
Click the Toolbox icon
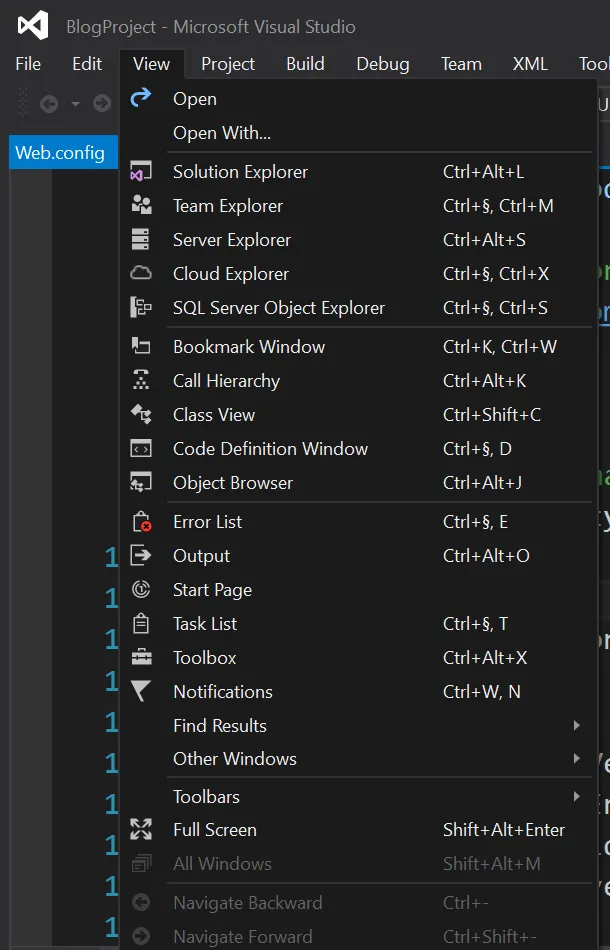141,657
